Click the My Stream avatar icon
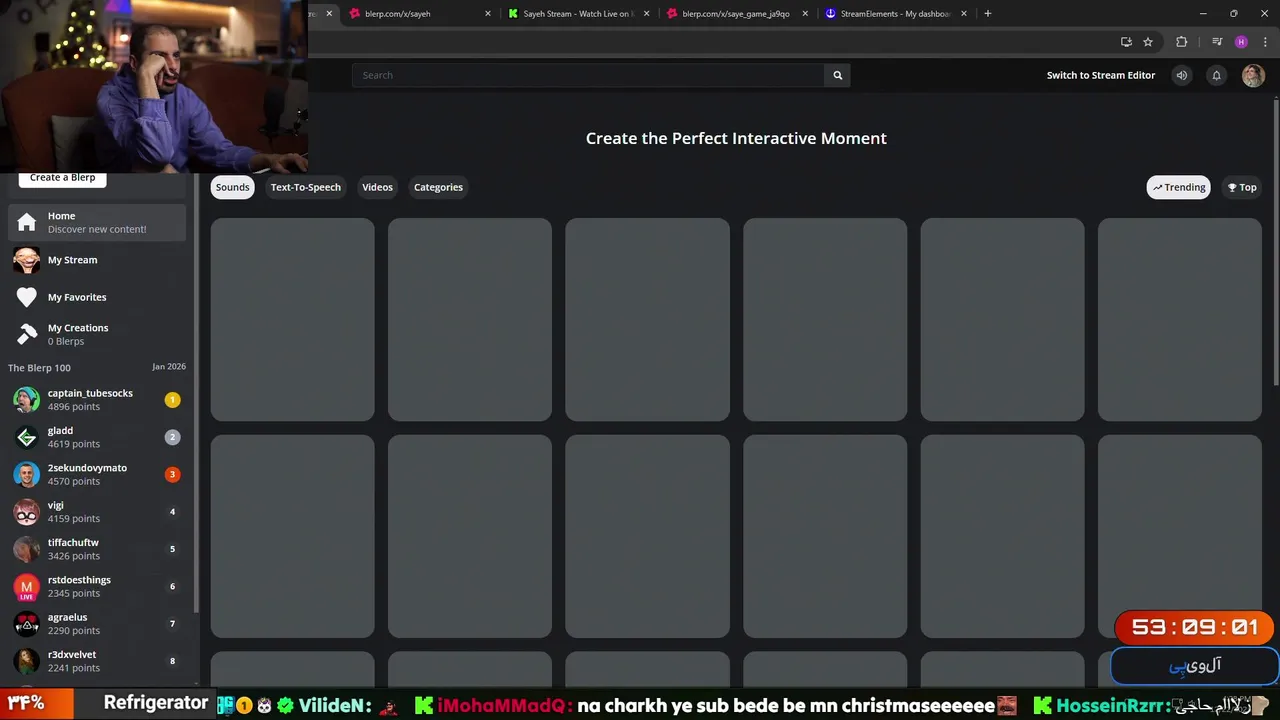1280x720 pixels. tap(27, 260)
